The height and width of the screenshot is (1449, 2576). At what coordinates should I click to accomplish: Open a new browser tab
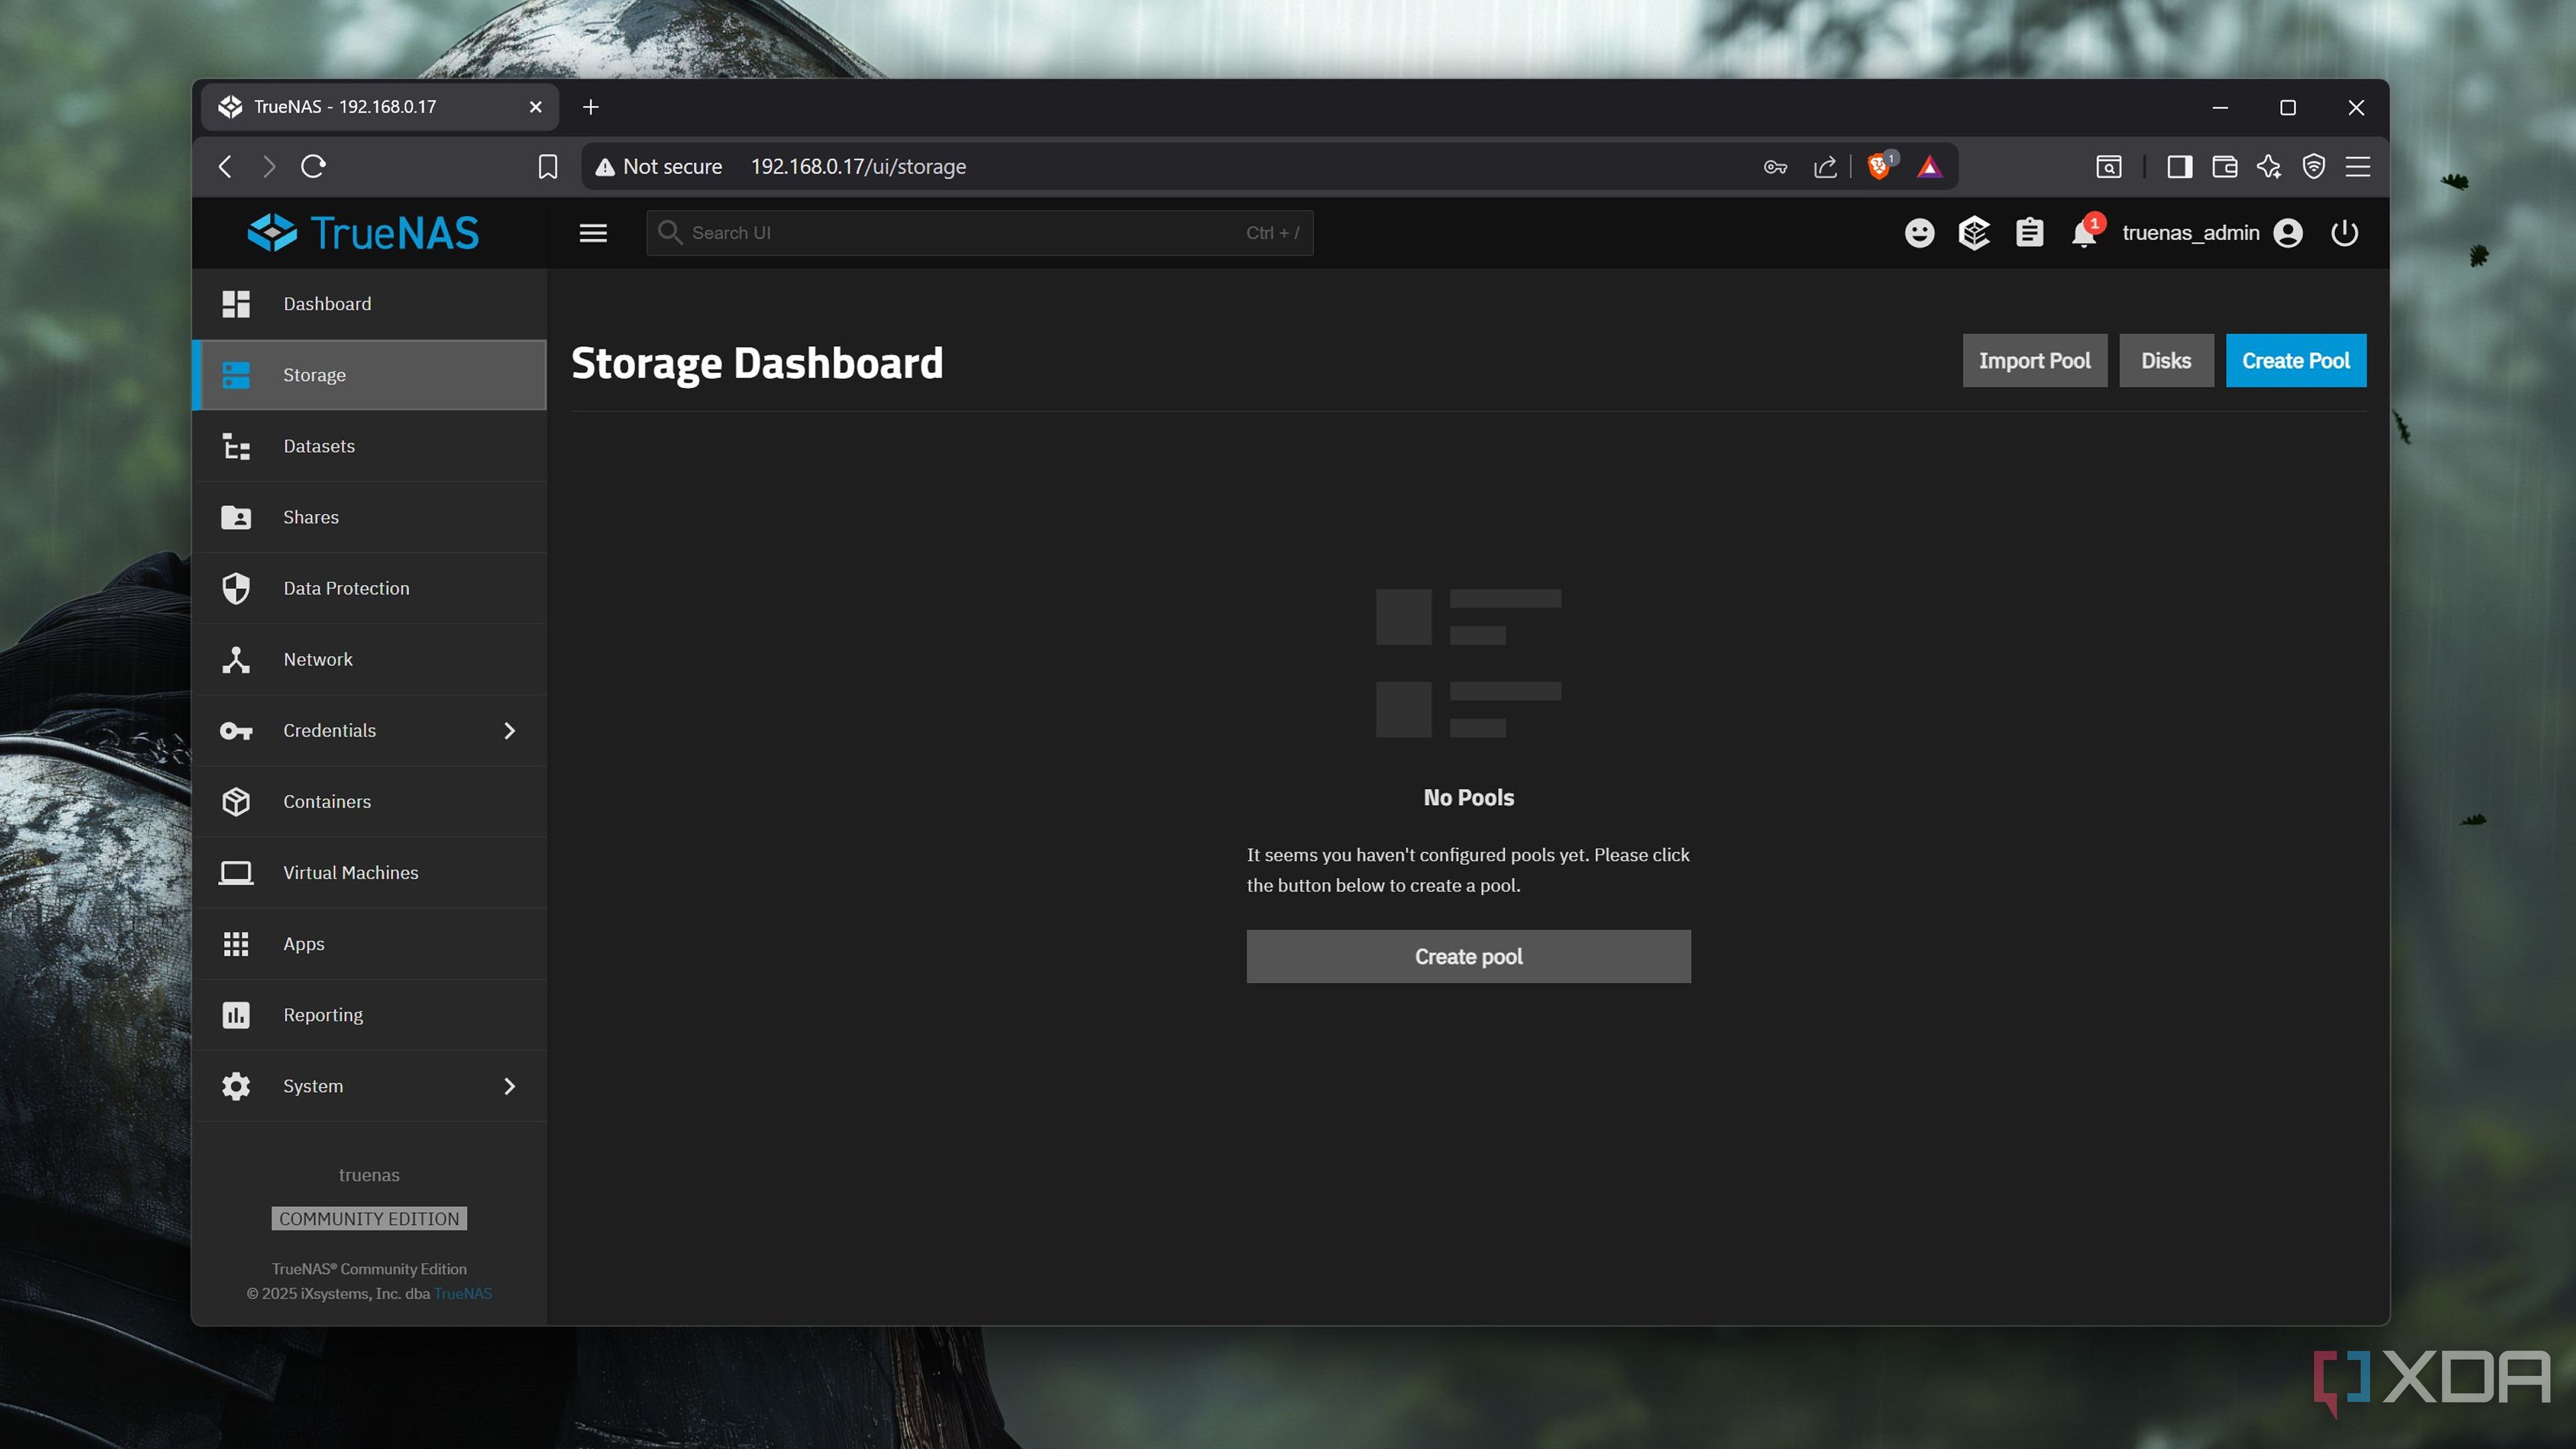click(591, 106)
